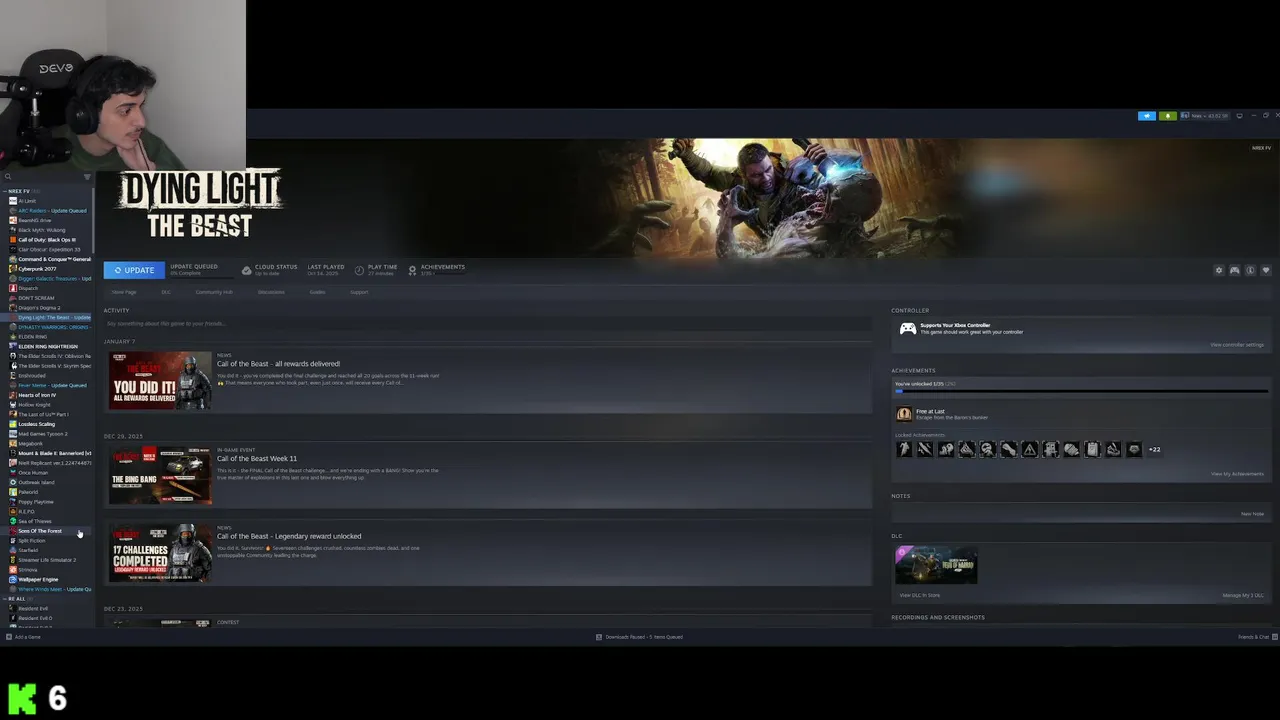
Task: Open 17 Challenges Completed thumbnail
Action: 160,553
